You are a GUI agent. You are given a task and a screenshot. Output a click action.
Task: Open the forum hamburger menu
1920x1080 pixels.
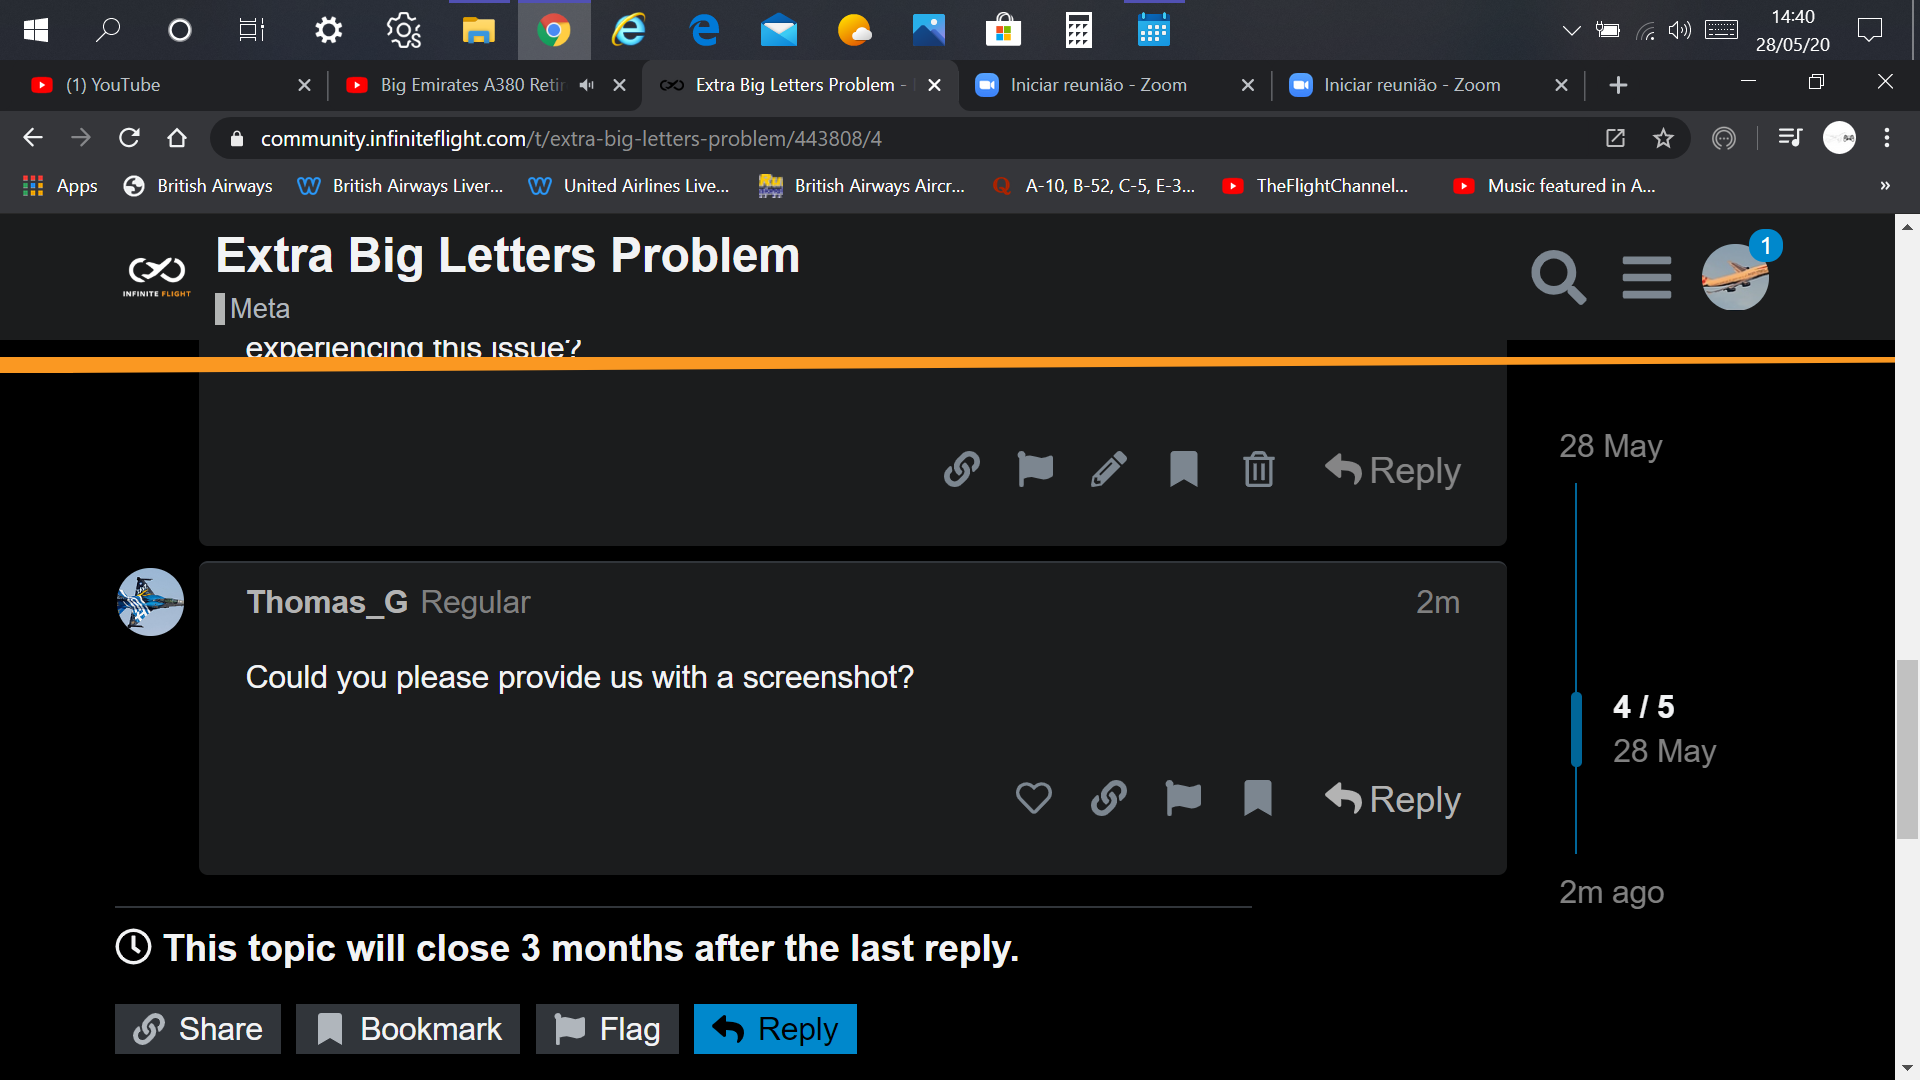coord(1646,277)
